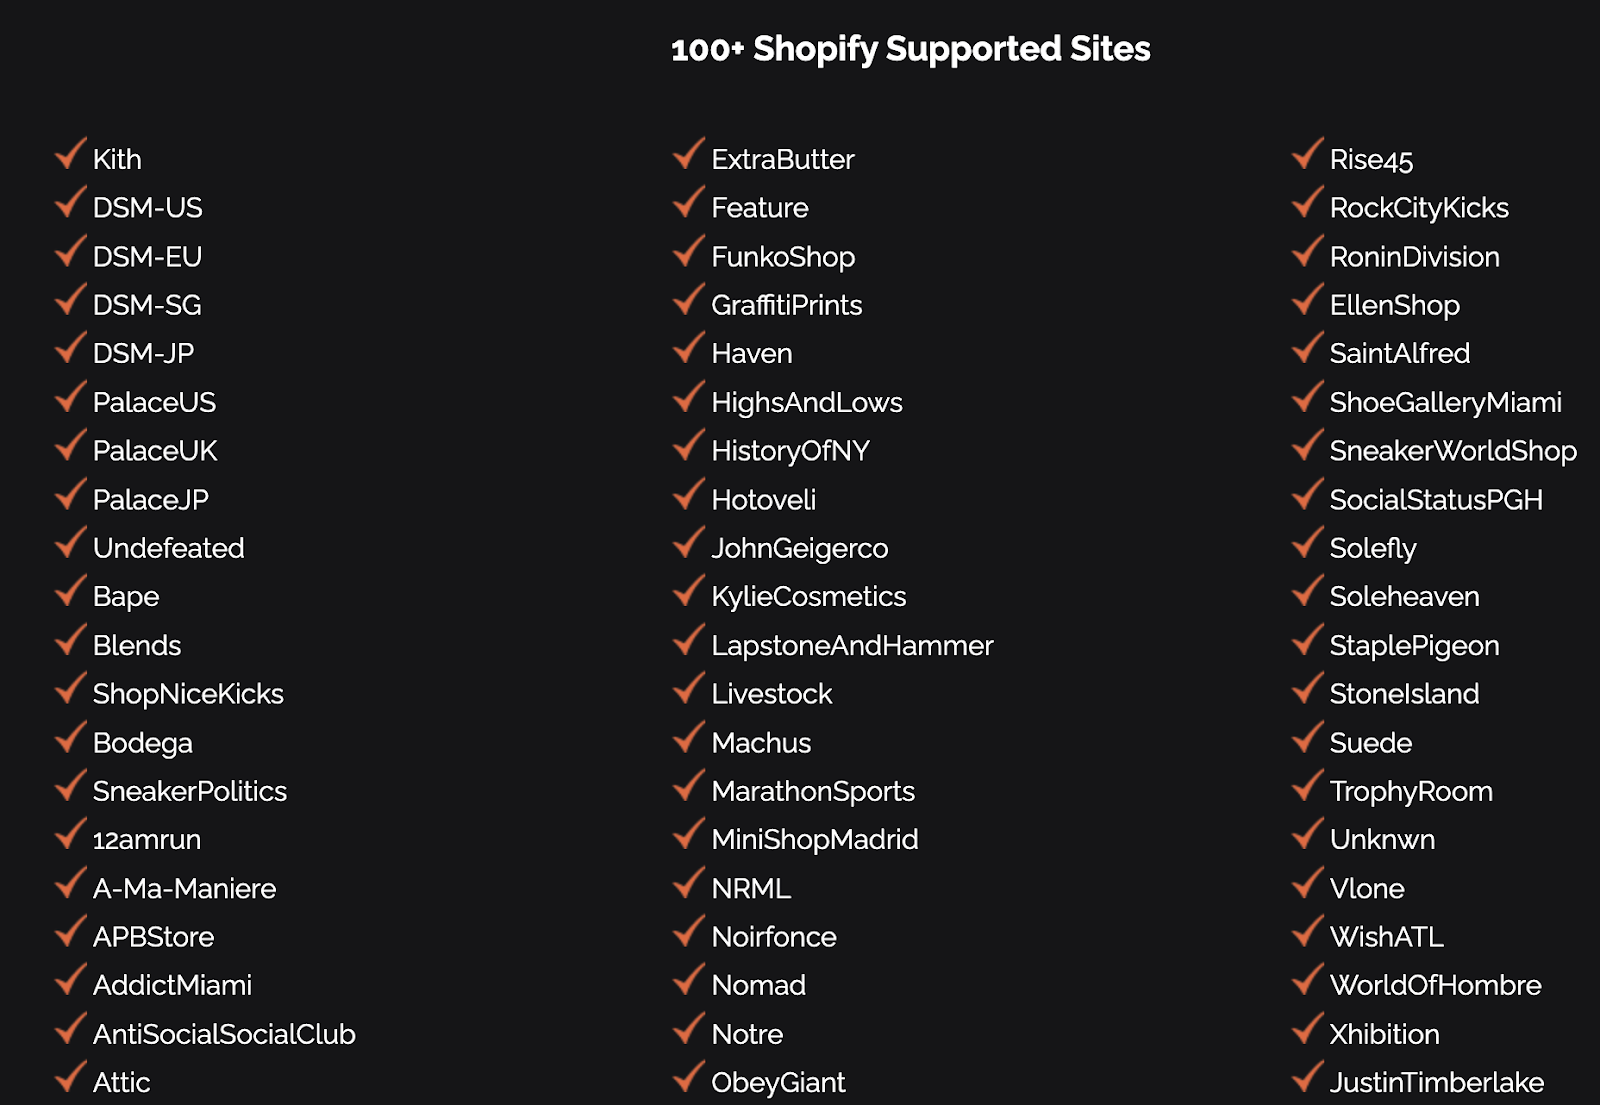This screenshot has height=1105, width=1600.
Task: Click the checkmark next to TrophyRoom
Action: pos(1308,786)
